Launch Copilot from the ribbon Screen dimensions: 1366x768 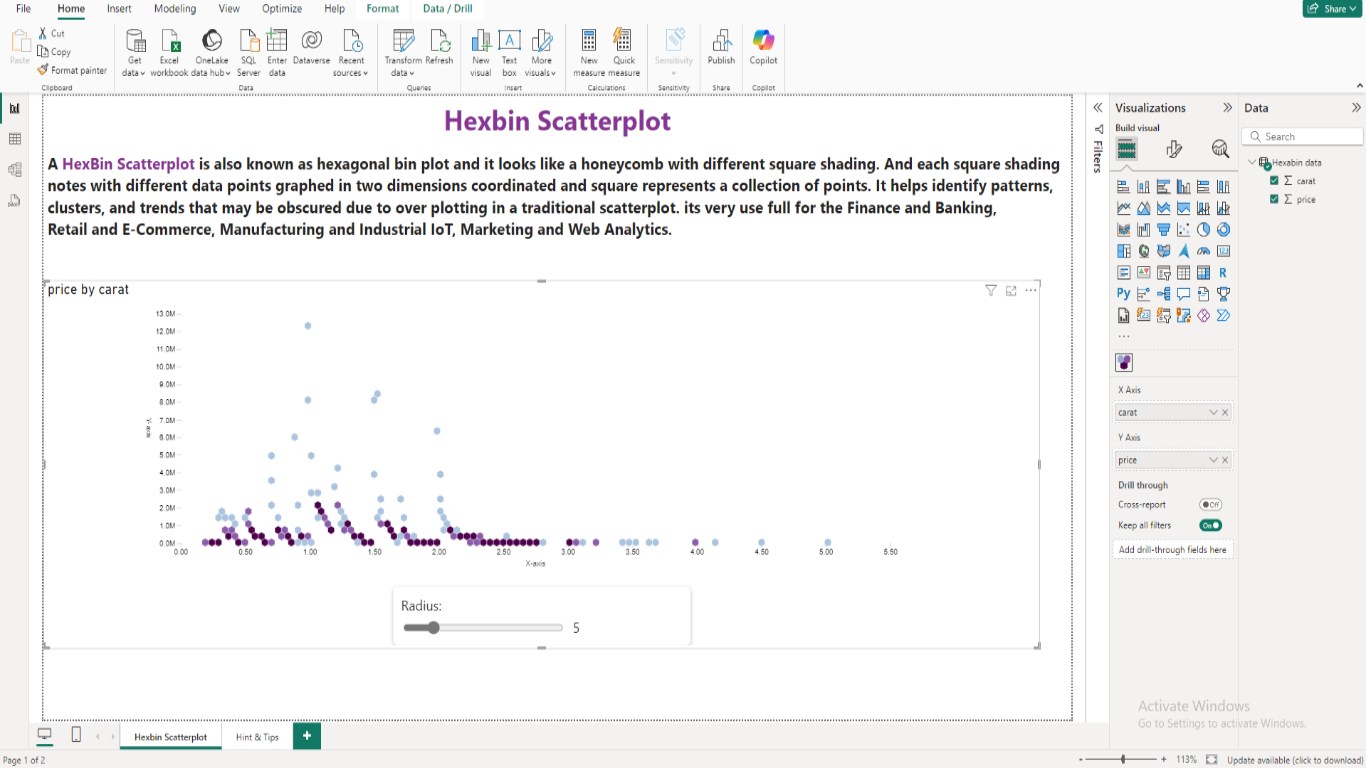[x=763, y=52]
